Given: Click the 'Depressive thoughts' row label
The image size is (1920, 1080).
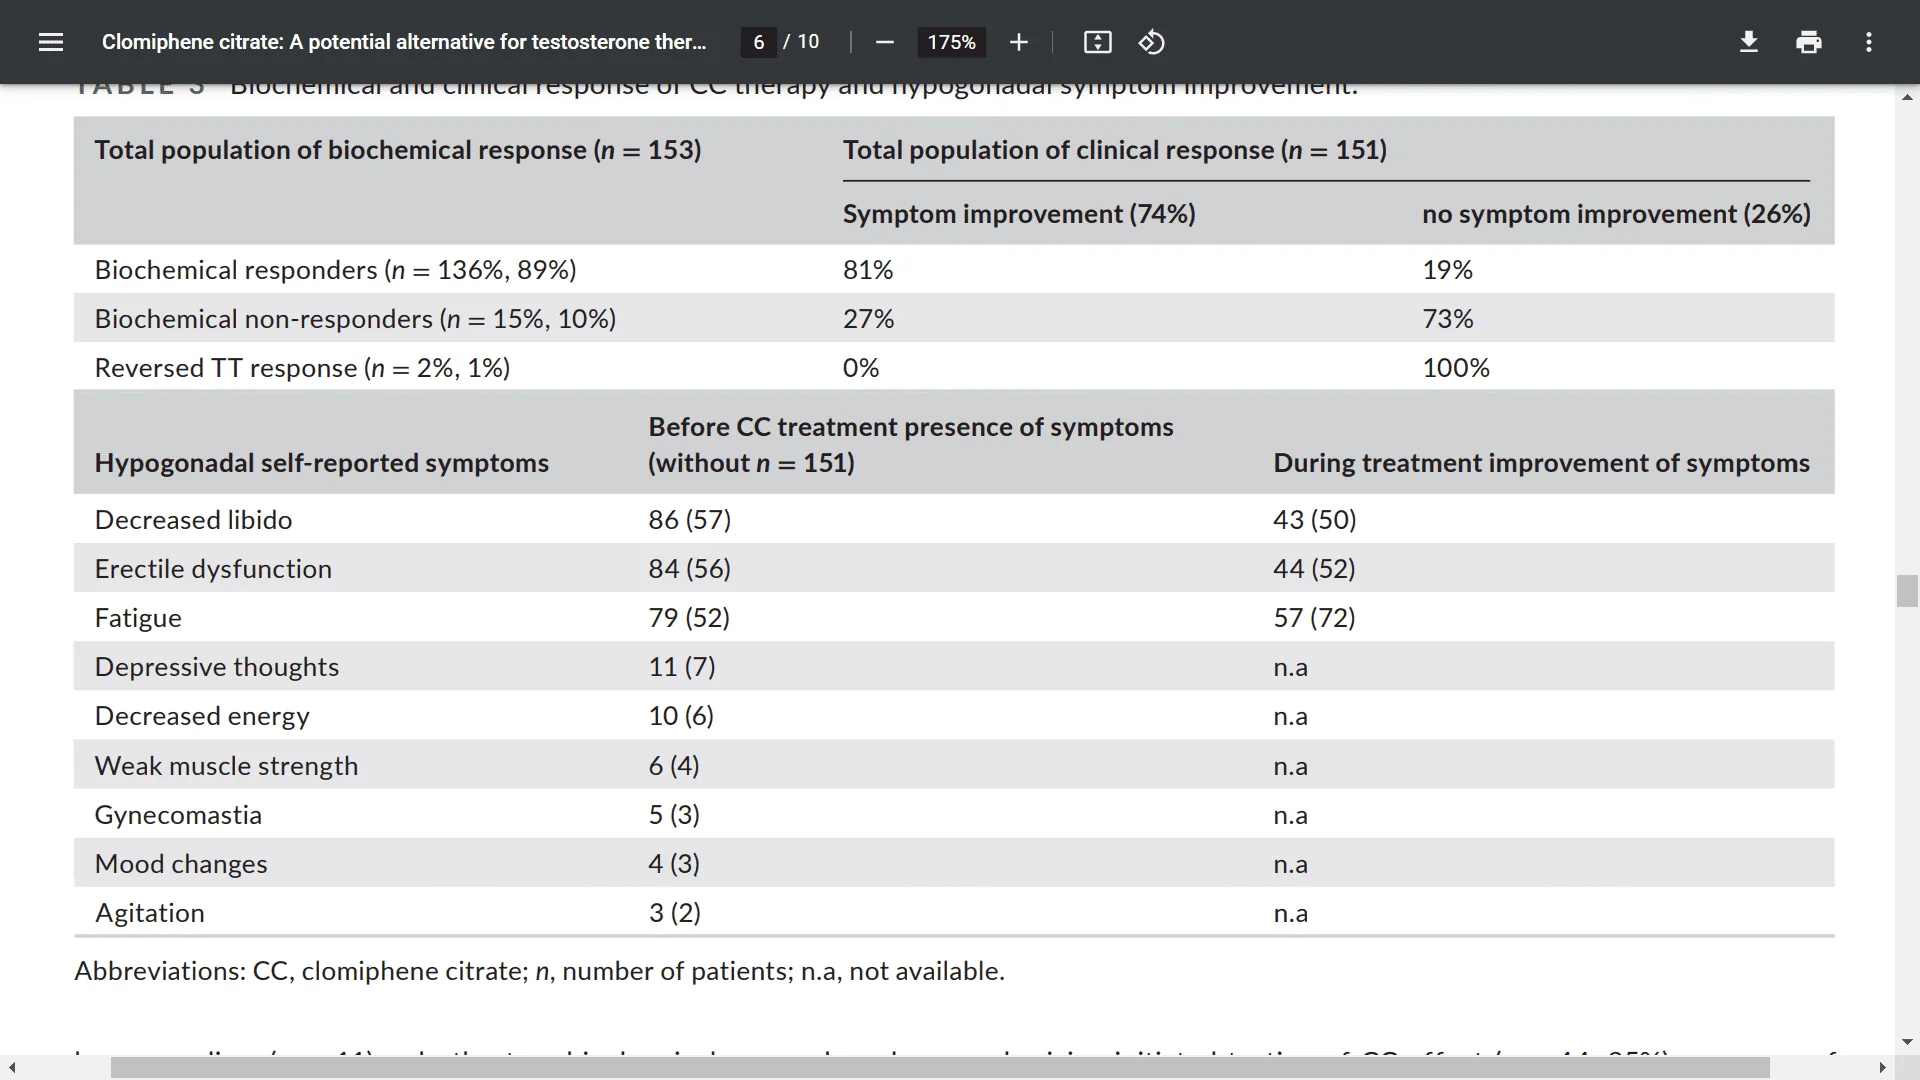Looking at the screenshot, I should point(217,667).
